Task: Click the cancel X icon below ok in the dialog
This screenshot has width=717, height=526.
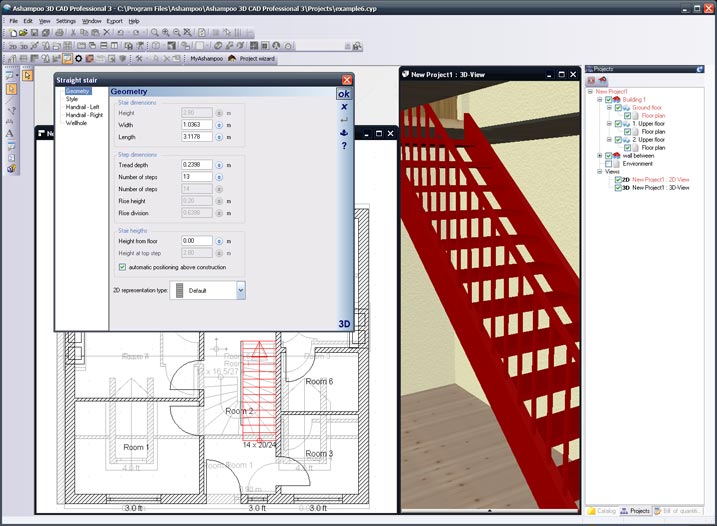Action: coord(344,107)
